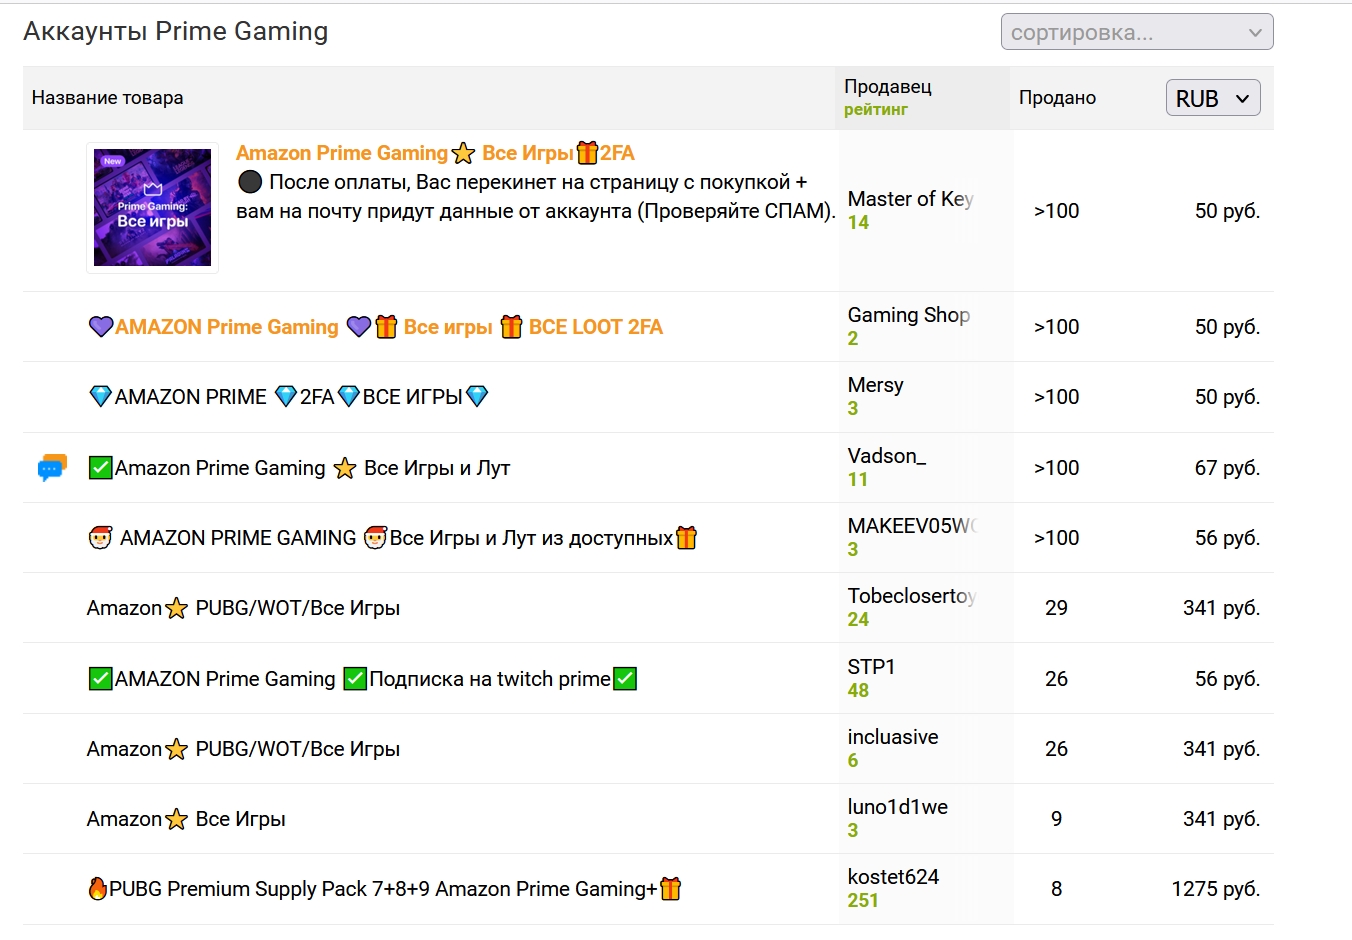Image resolution: width=1352 pixels, height=940 pixels.
Task: Click the fire icon before PUBG Premium Supply Pack
Action: [x=98, y=889]
